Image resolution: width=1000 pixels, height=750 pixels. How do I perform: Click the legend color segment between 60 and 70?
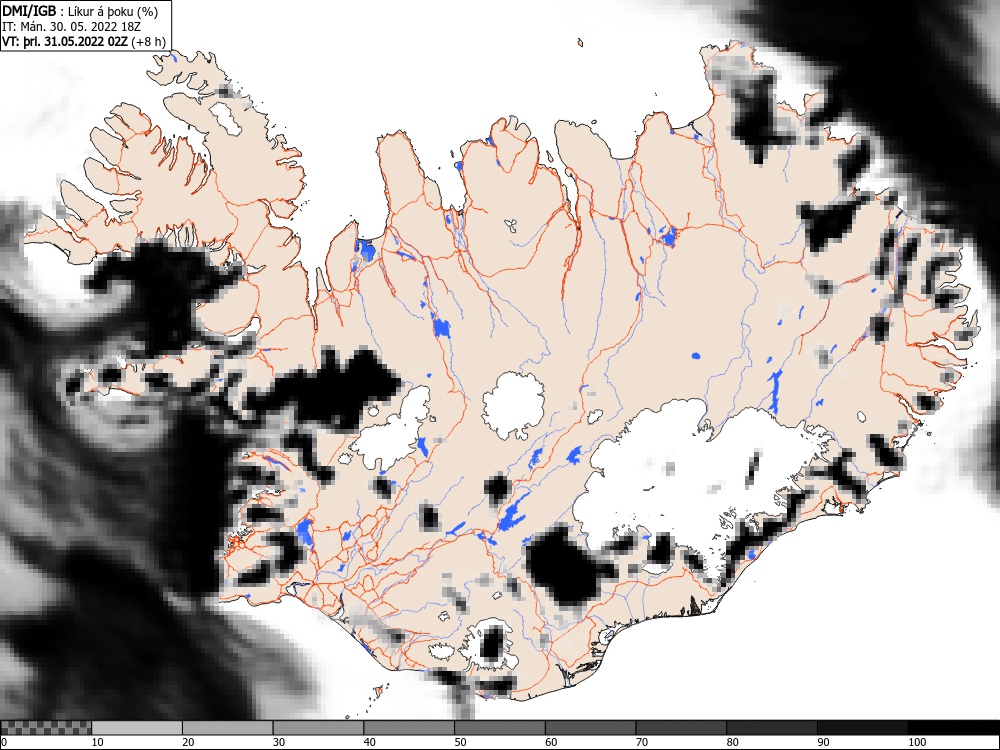(x=591, y=728)
